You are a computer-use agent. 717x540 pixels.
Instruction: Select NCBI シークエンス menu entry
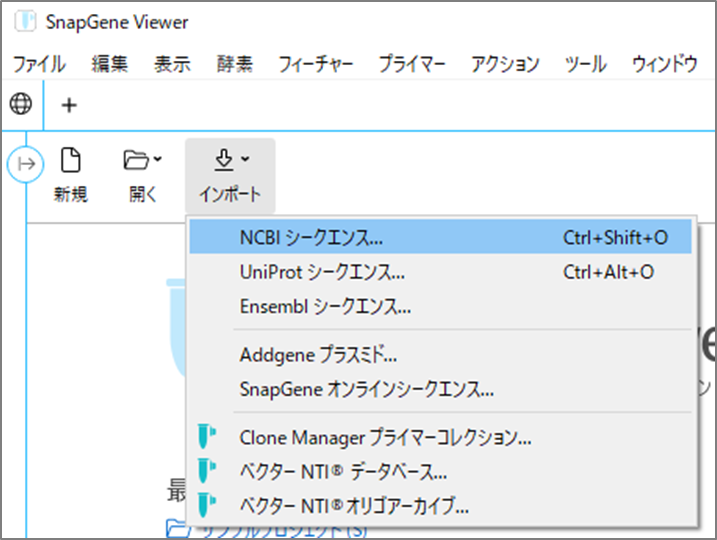click(311, 238)
